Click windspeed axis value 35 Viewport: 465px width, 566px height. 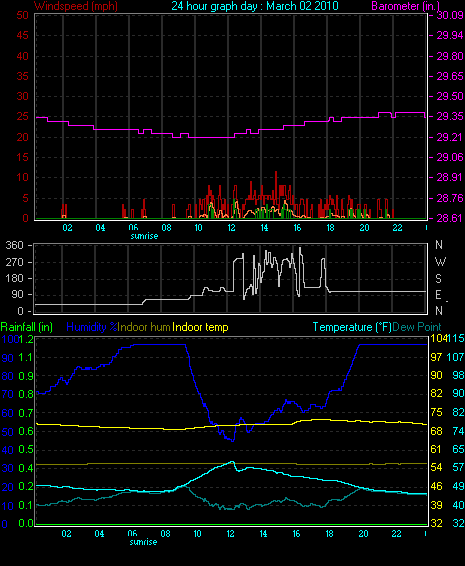22,76
